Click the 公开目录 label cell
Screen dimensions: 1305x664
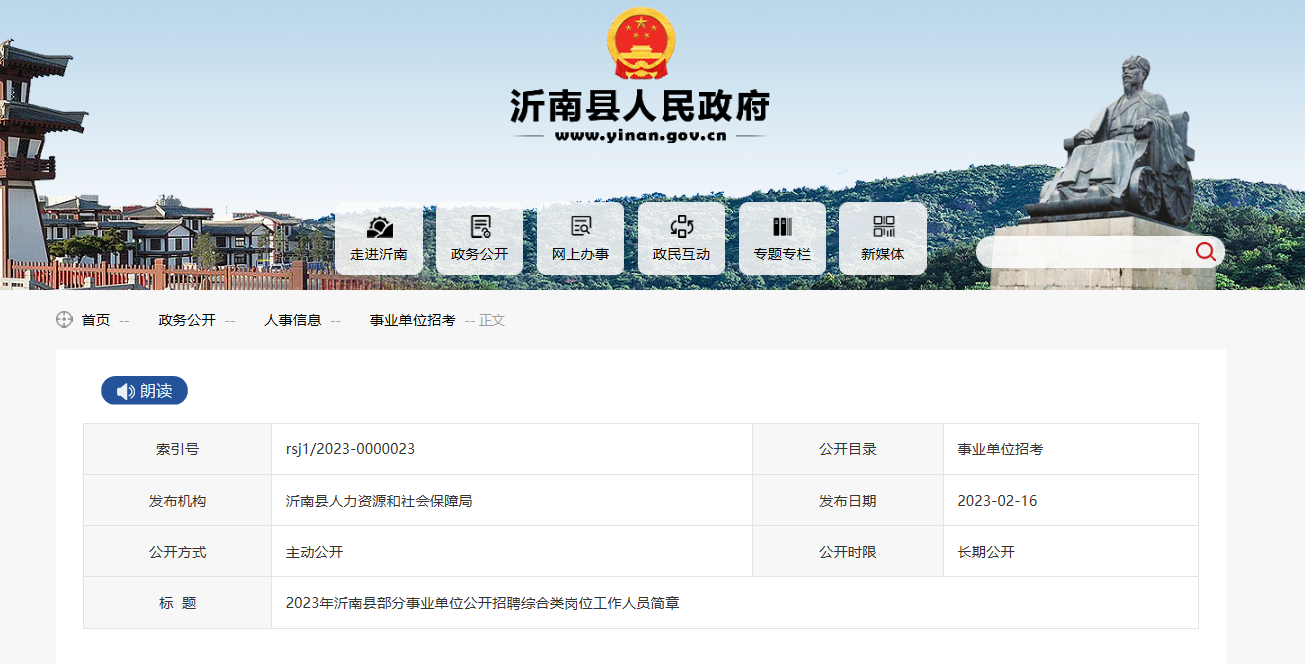pos(848,449)
